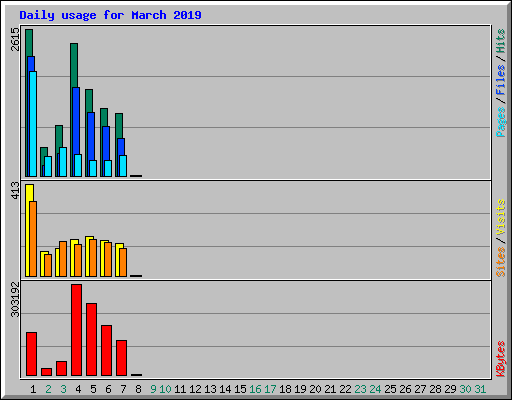Screen dimensions: 512x400
Task: Click day label 2 on the axis
Action: coord(48,389)
